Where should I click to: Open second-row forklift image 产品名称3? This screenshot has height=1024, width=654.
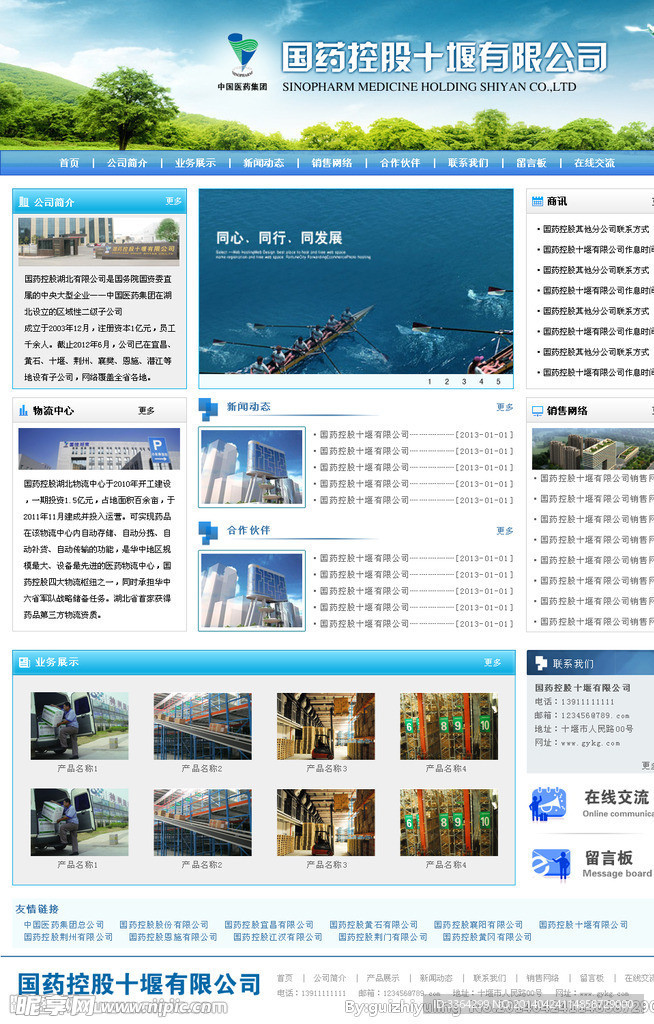coord(326,822)
